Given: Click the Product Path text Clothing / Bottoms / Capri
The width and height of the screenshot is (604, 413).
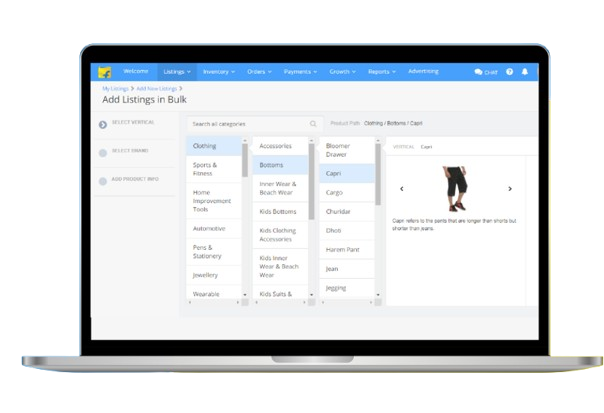Looking at the screenshot, I should point(393,123).
